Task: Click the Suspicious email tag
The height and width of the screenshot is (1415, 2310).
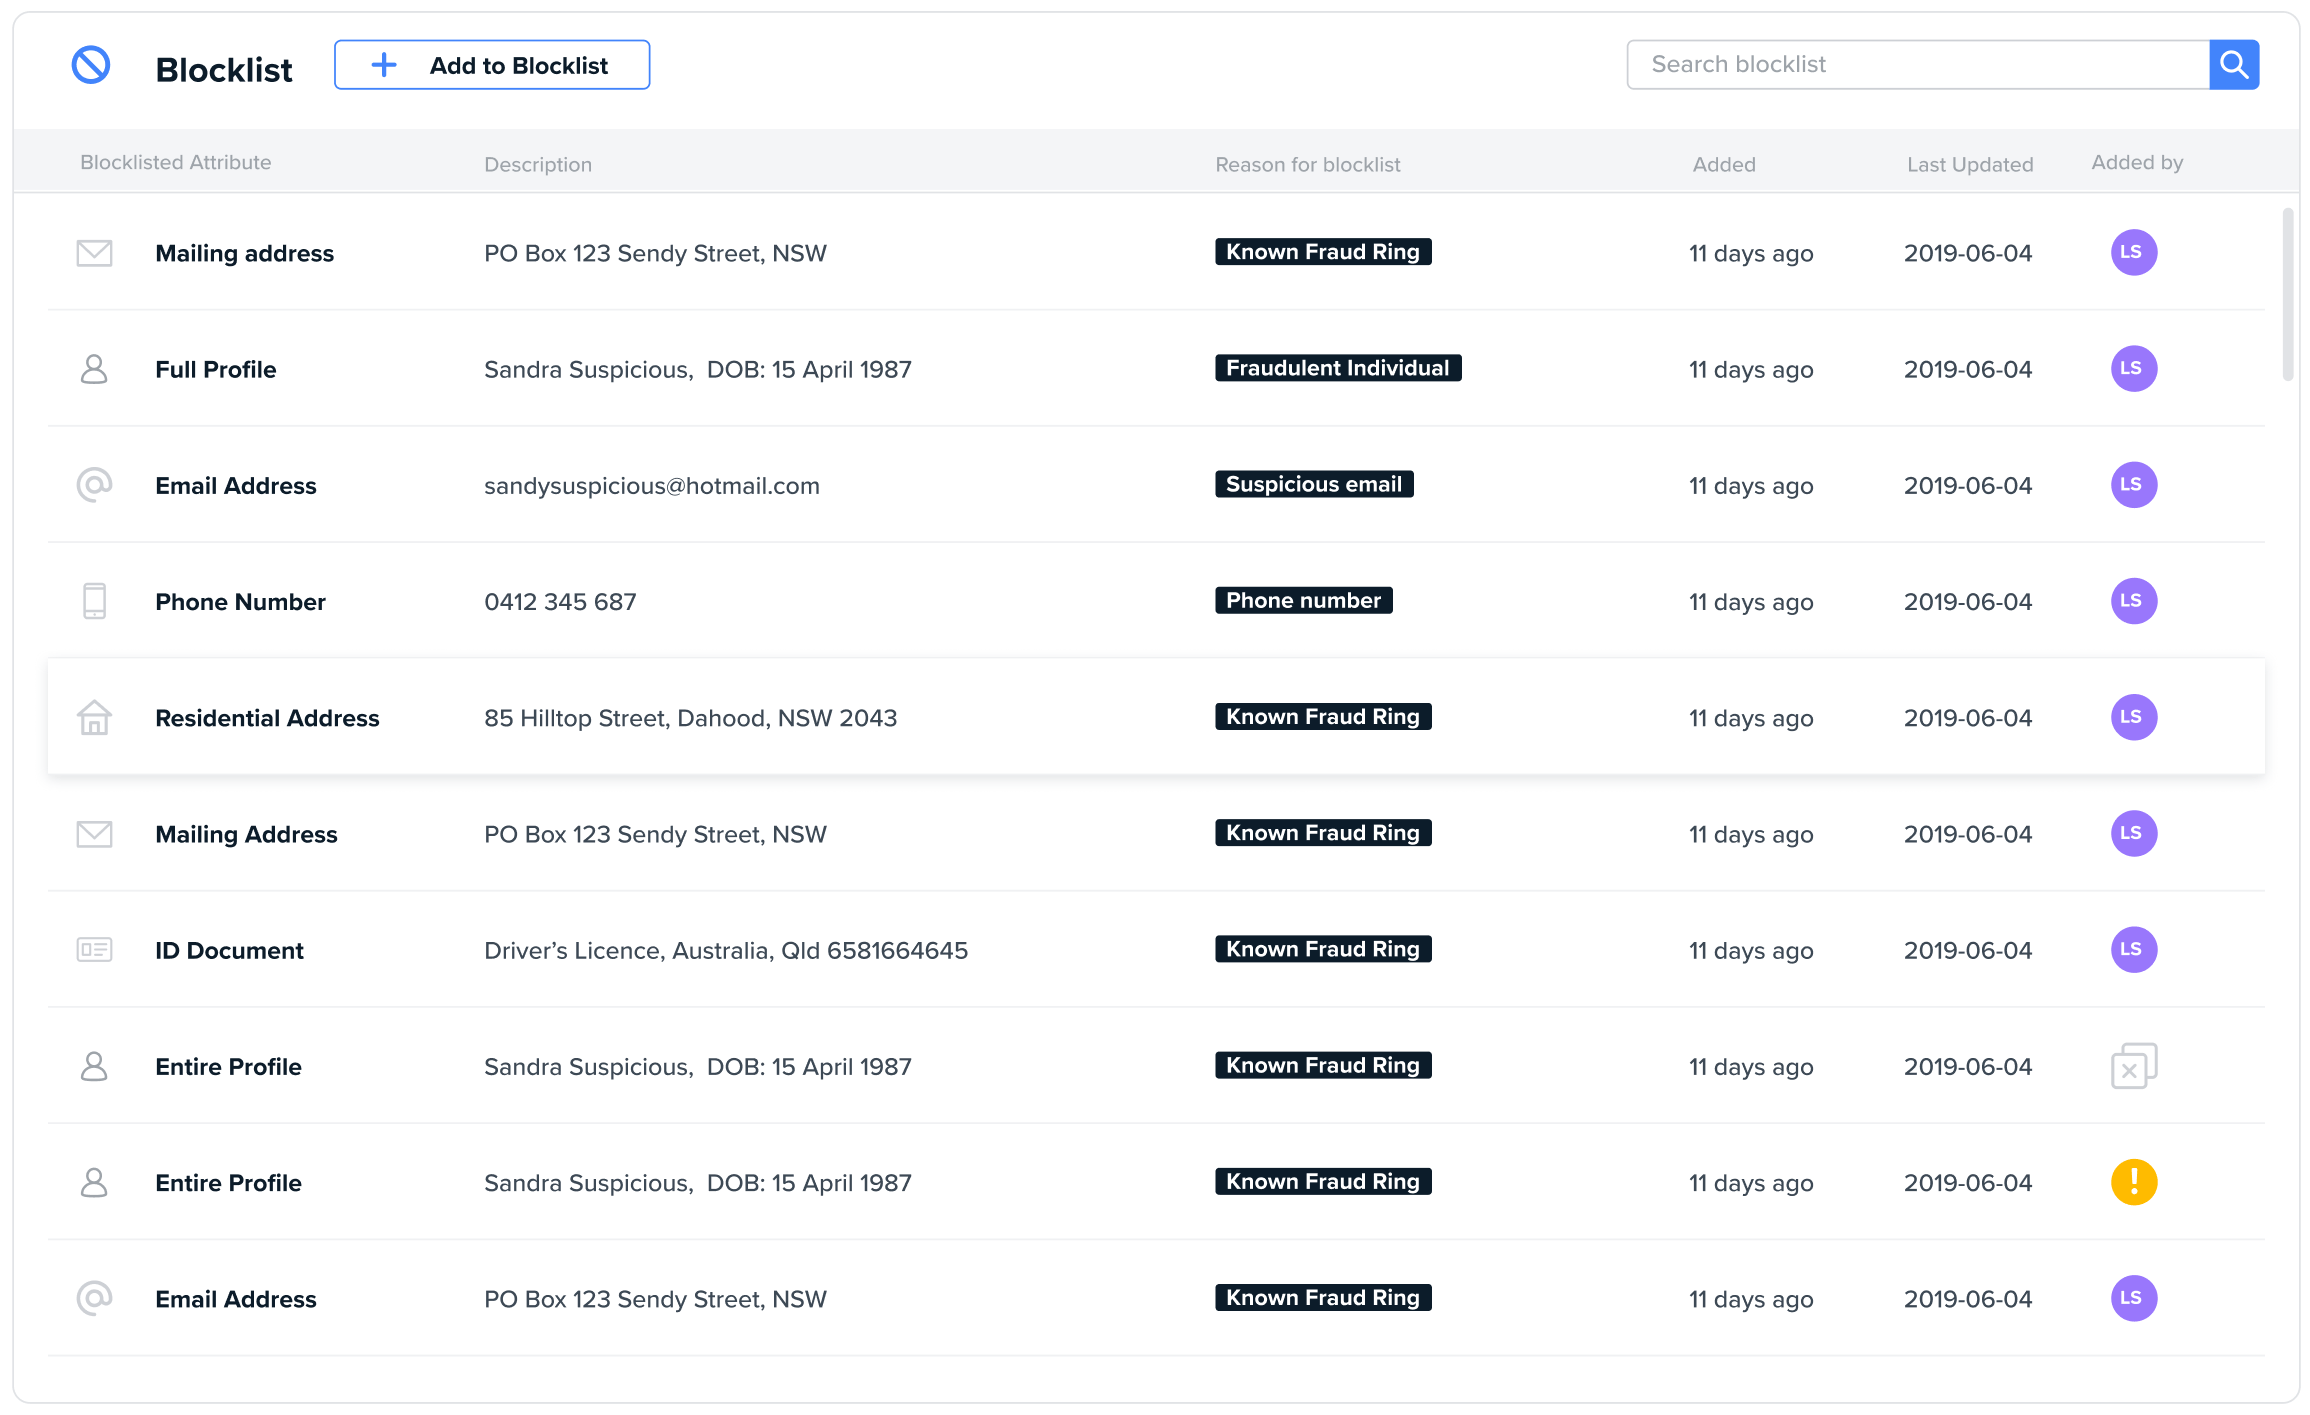Action: tap(1313, 484)
